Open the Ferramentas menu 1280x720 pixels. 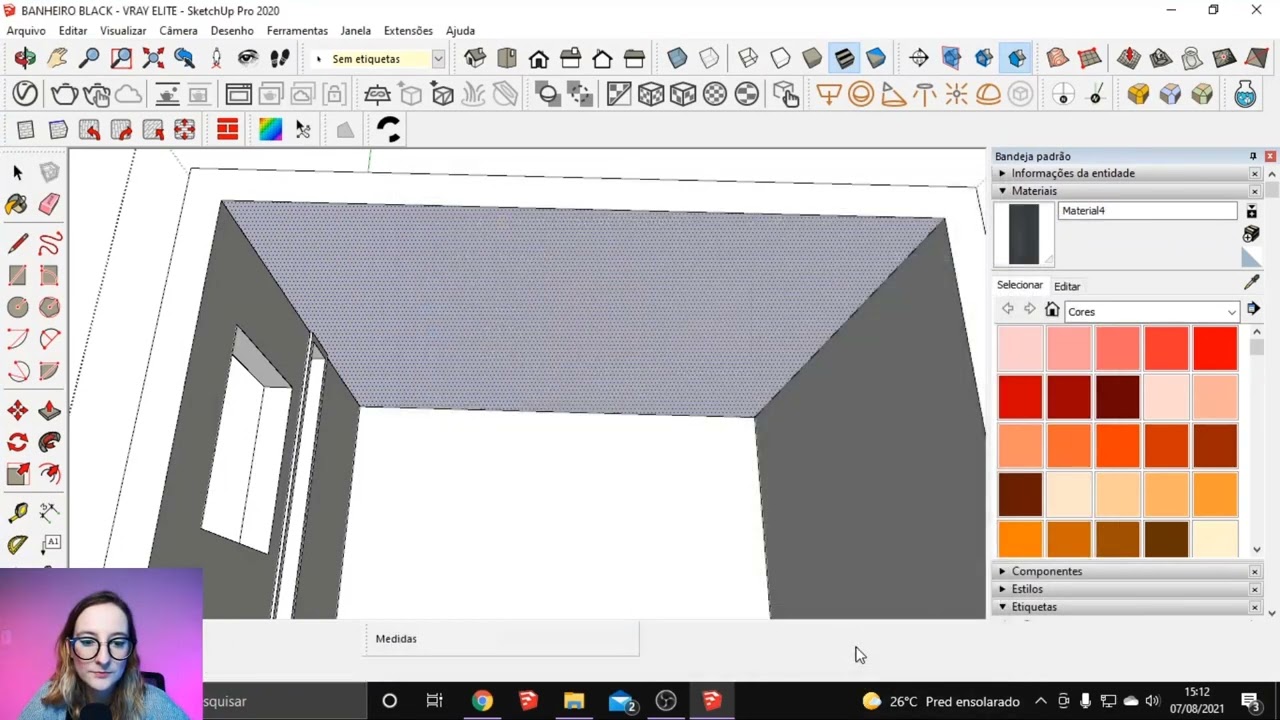click(x=297, y=31)
